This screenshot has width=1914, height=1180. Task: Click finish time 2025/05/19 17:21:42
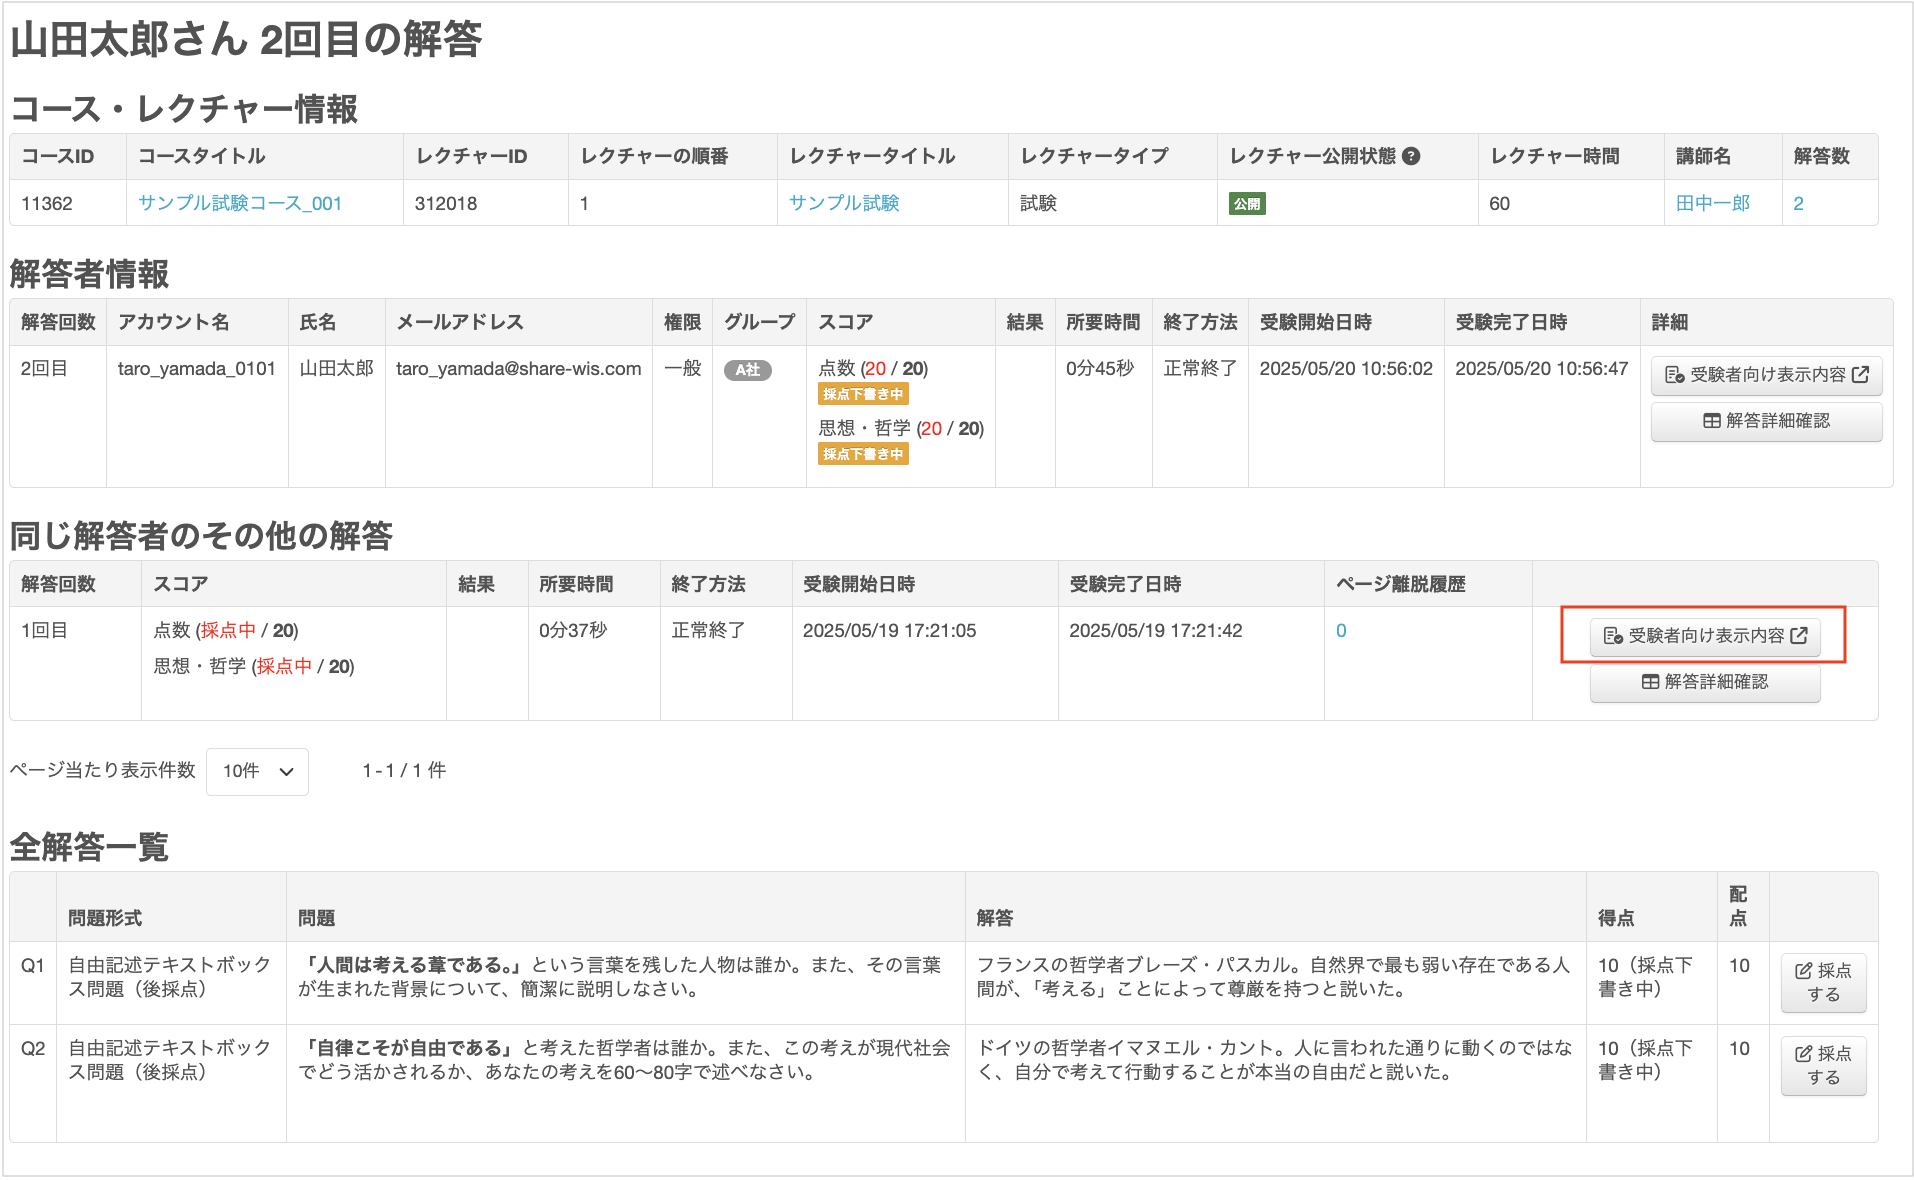(1156, 631)
